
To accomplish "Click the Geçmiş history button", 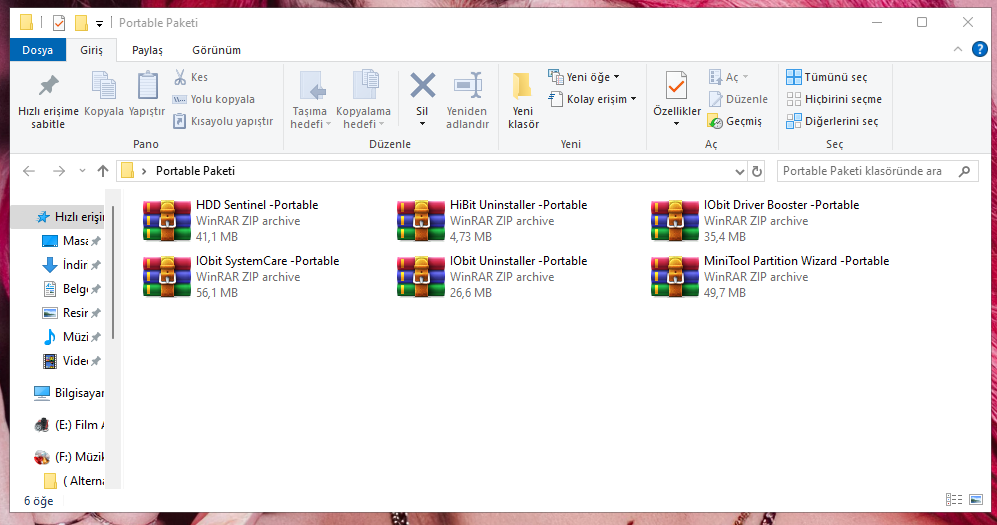I will pyautogui.click(x=734, y=121).
